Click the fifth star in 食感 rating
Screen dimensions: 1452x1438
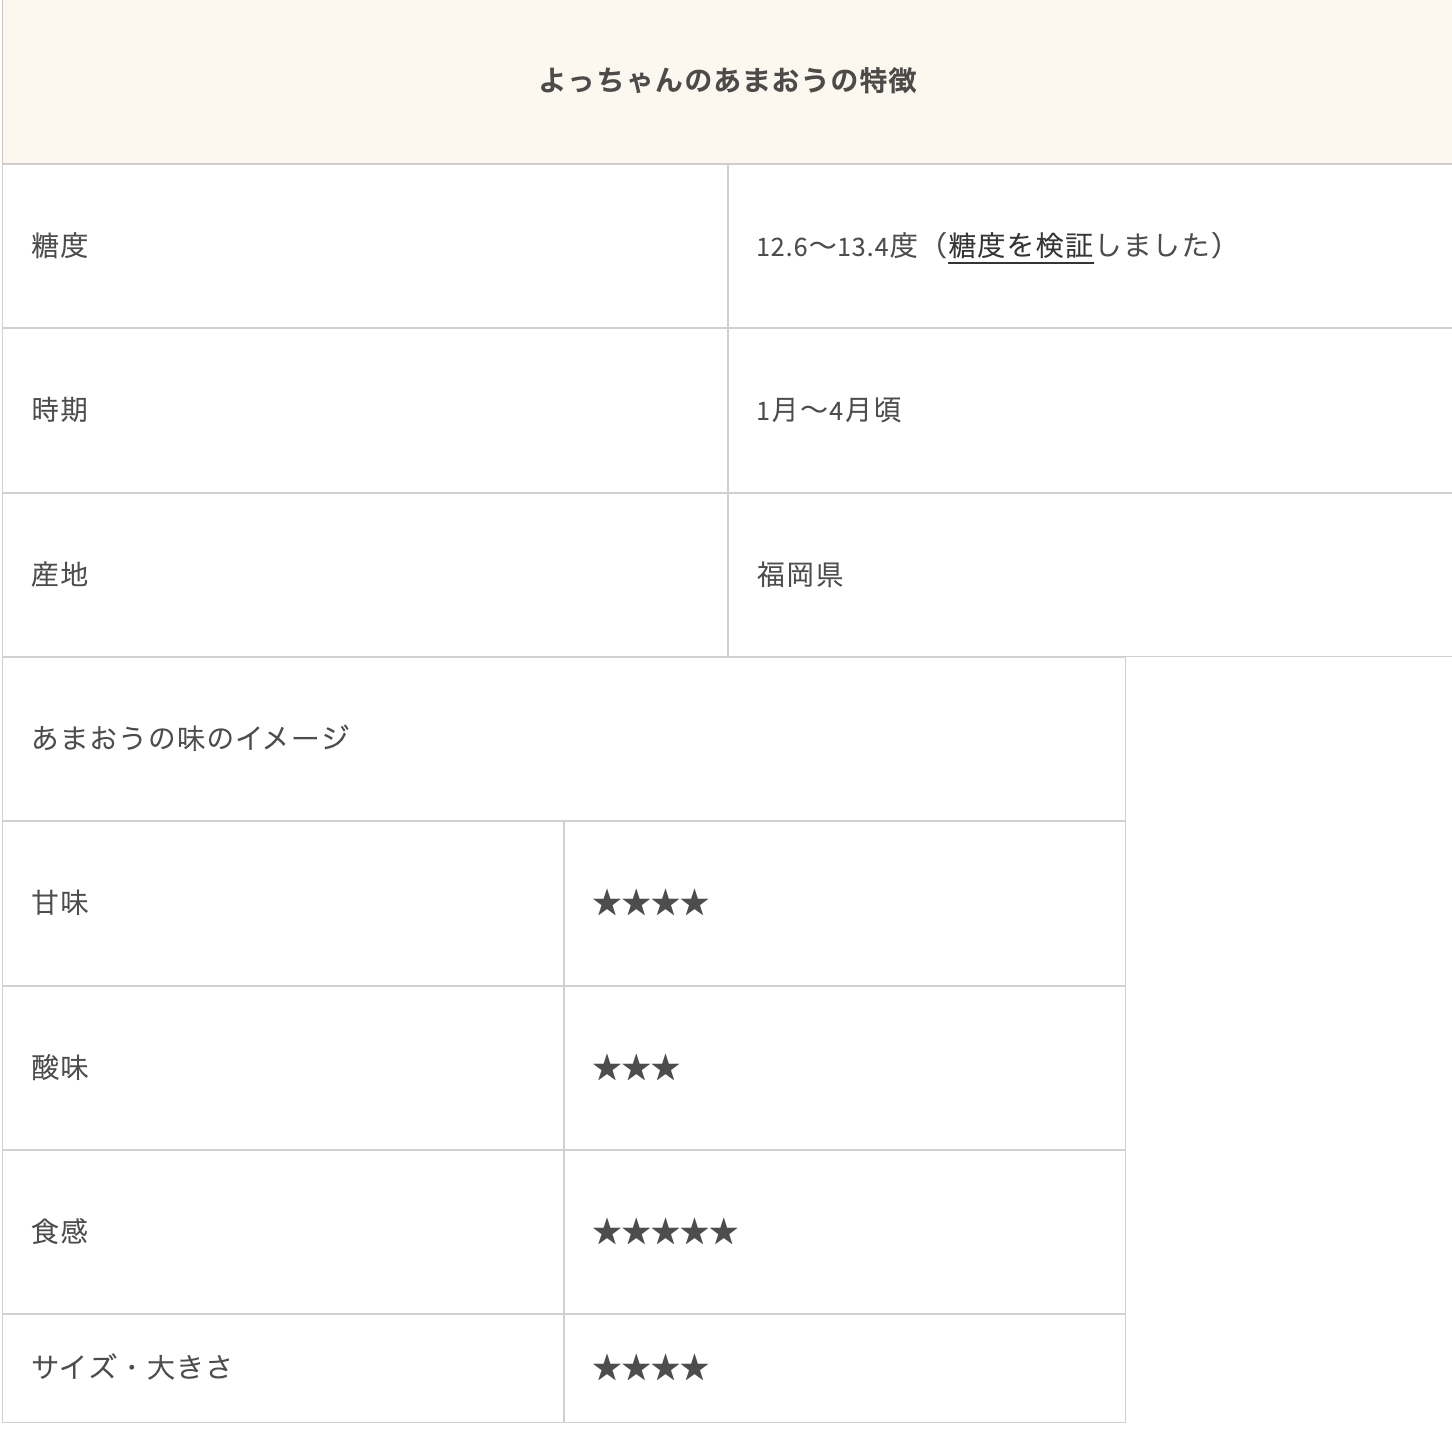tap(723, 1232)
